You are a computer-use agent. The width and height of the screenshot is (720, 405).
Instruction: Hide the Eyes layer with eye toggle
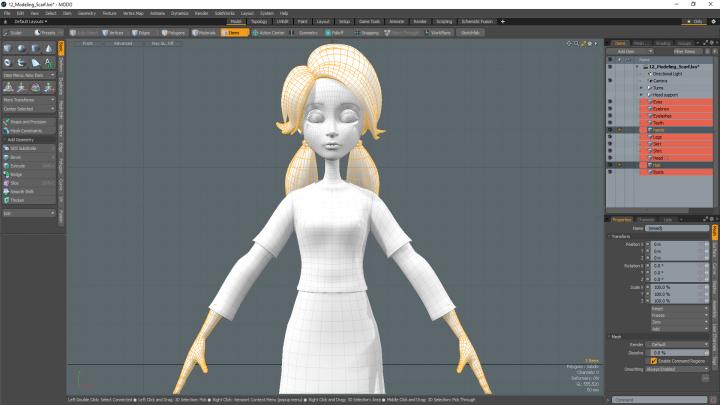610,102
